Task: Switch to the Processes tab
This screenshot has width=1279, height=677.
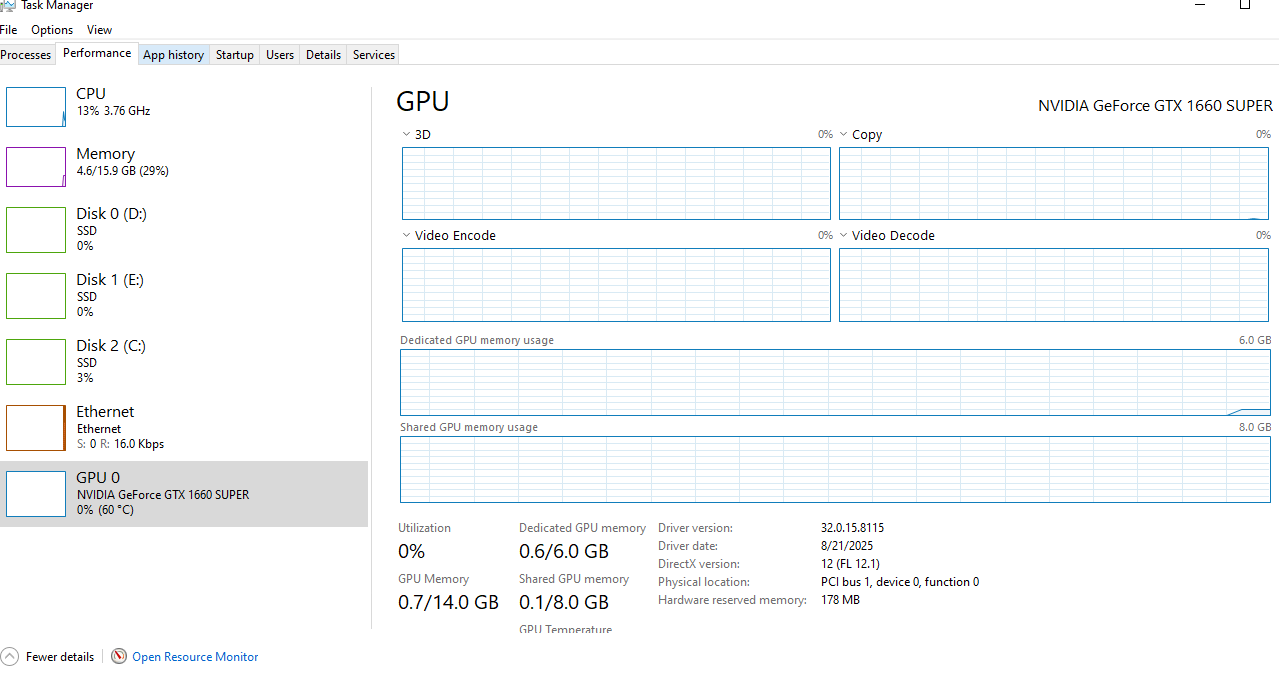Action: tap(26, 55)
